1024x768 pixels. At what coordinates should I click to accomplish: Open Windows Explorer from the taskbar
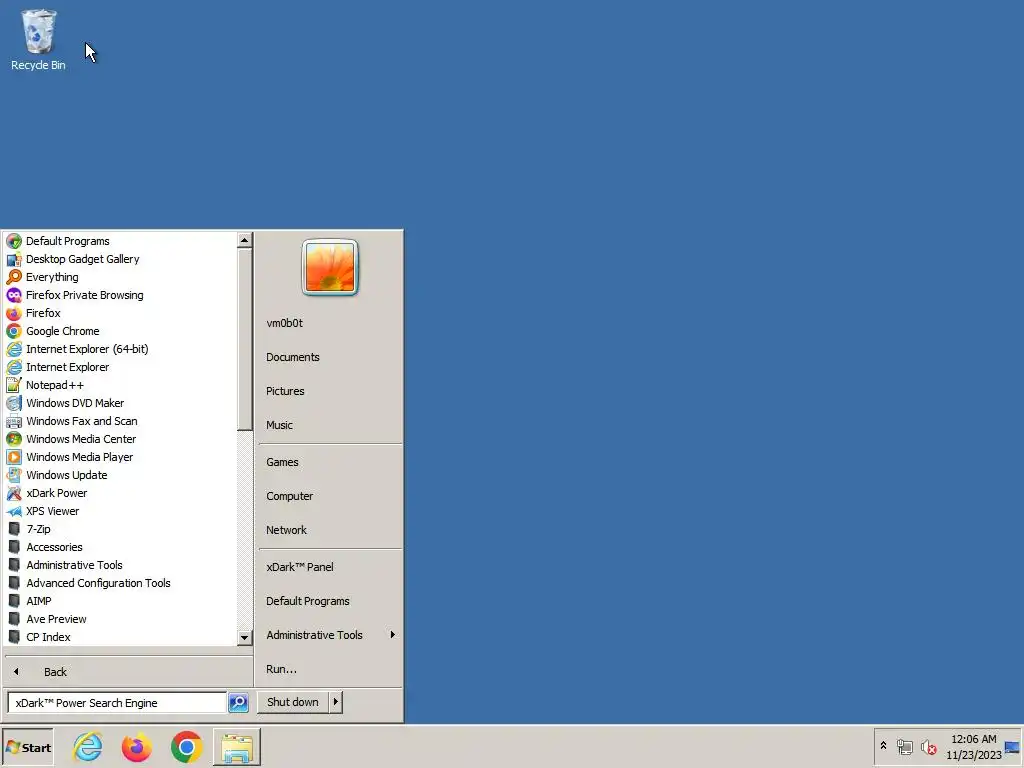click(x=236, y=747)
